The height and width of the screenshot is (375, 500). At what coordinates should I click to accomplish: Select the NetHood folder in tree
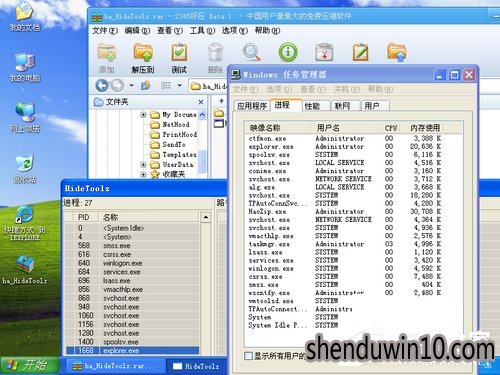170,125
